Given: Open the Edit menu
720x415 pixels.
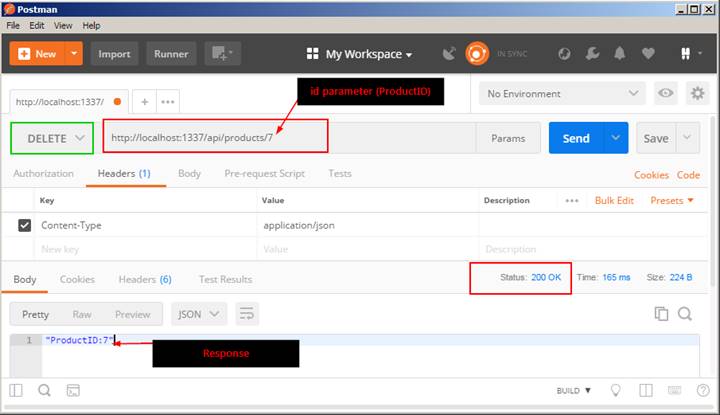Looking at the screenshot, I should point(37,25).
